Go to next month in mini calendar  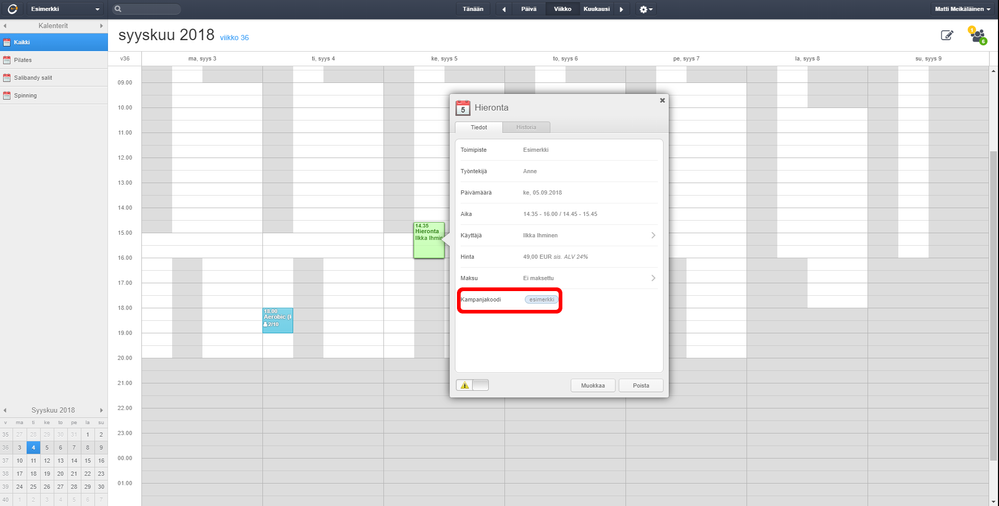(101, 410)
